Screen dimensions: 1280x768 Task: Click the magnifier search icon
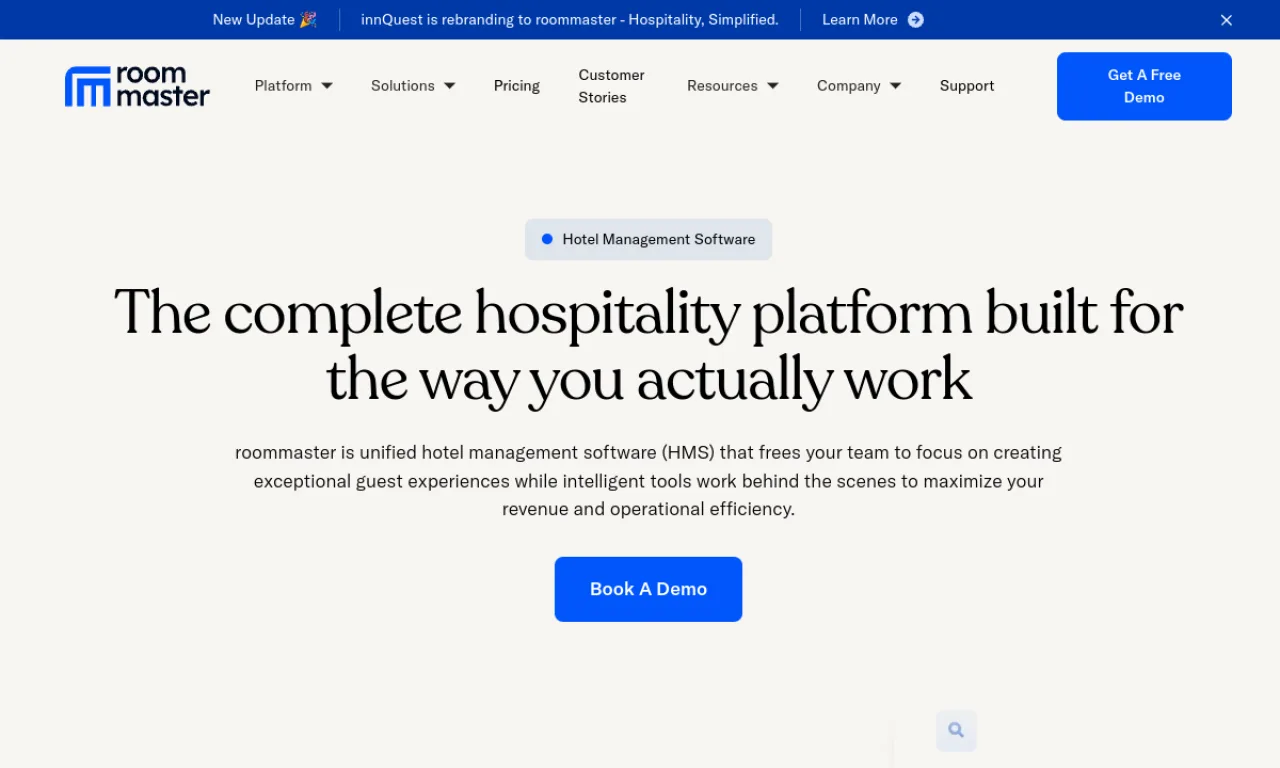[x=956, y=730]
